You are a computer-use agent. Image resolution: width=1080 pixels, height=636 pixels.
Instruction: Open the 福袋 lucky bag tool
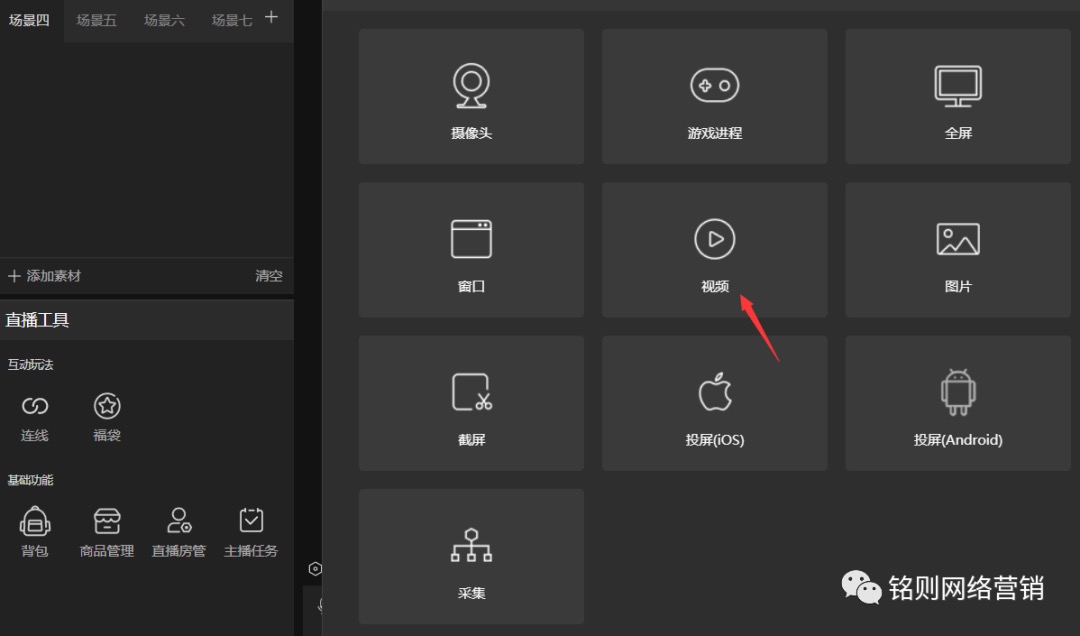click(107, 417)
